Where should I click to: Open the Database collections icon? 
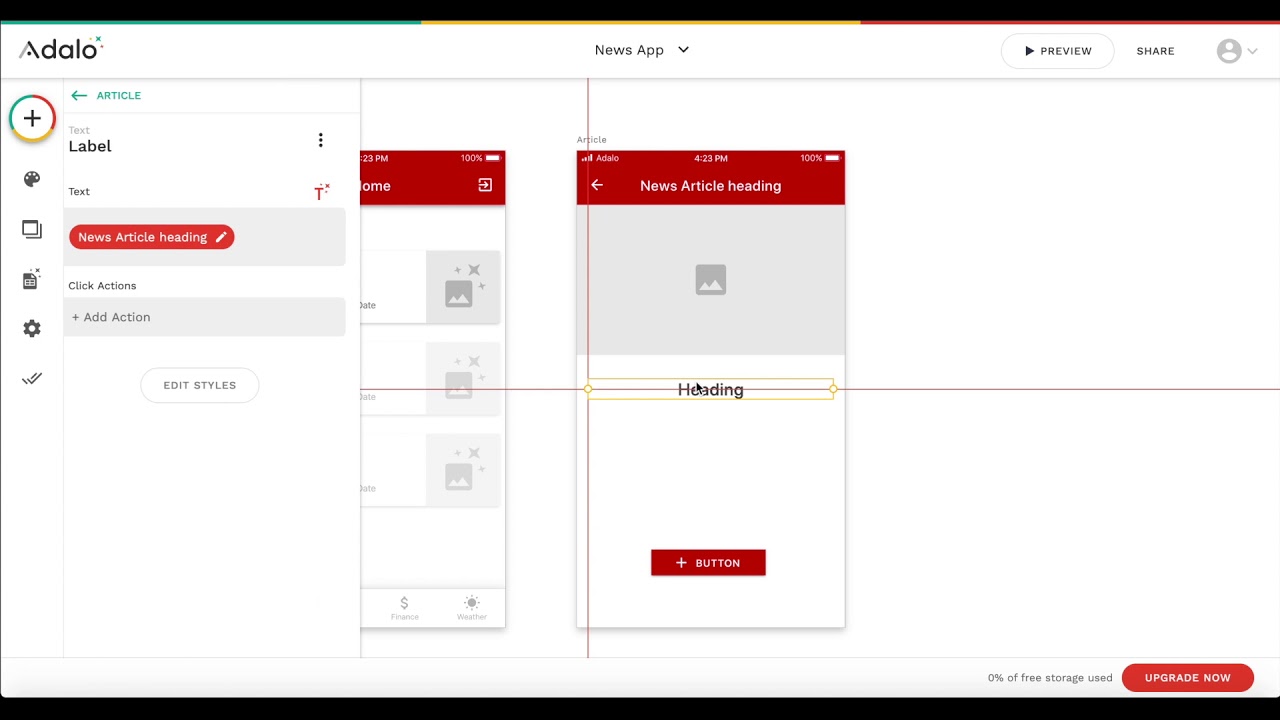[x=32, y=279]
